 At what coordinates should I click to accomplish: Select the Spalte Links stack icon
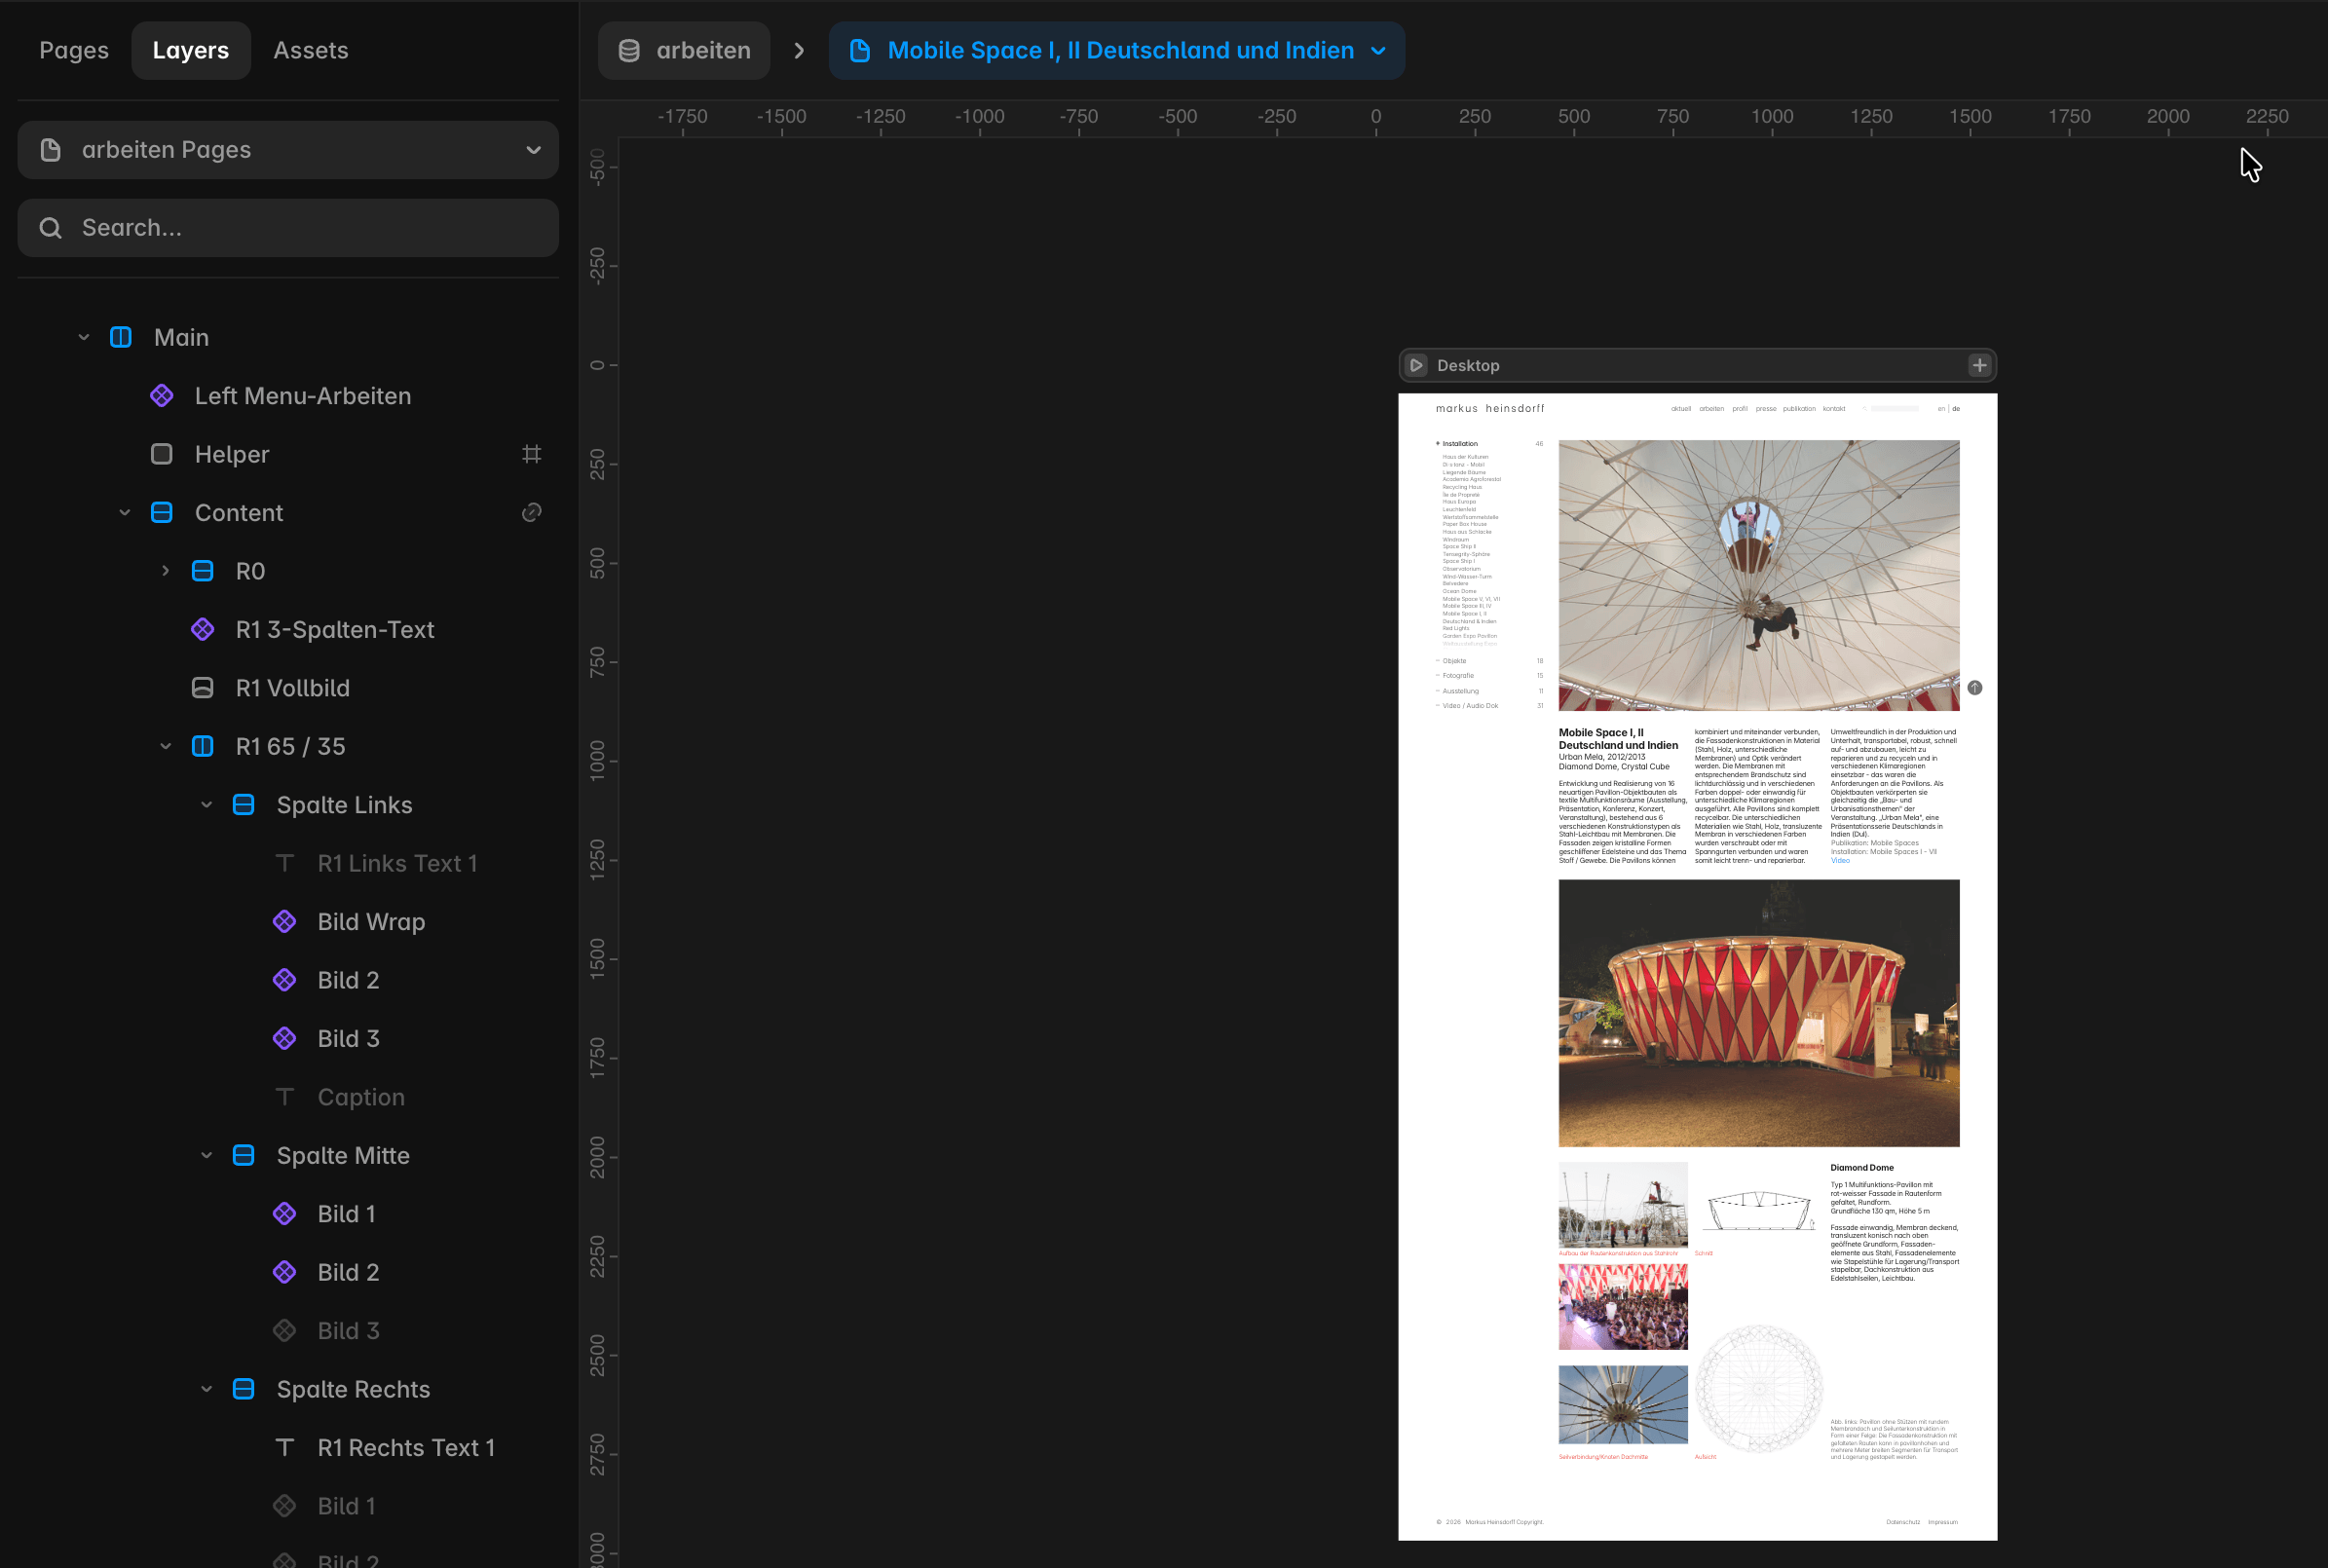(x=244, y=805)
